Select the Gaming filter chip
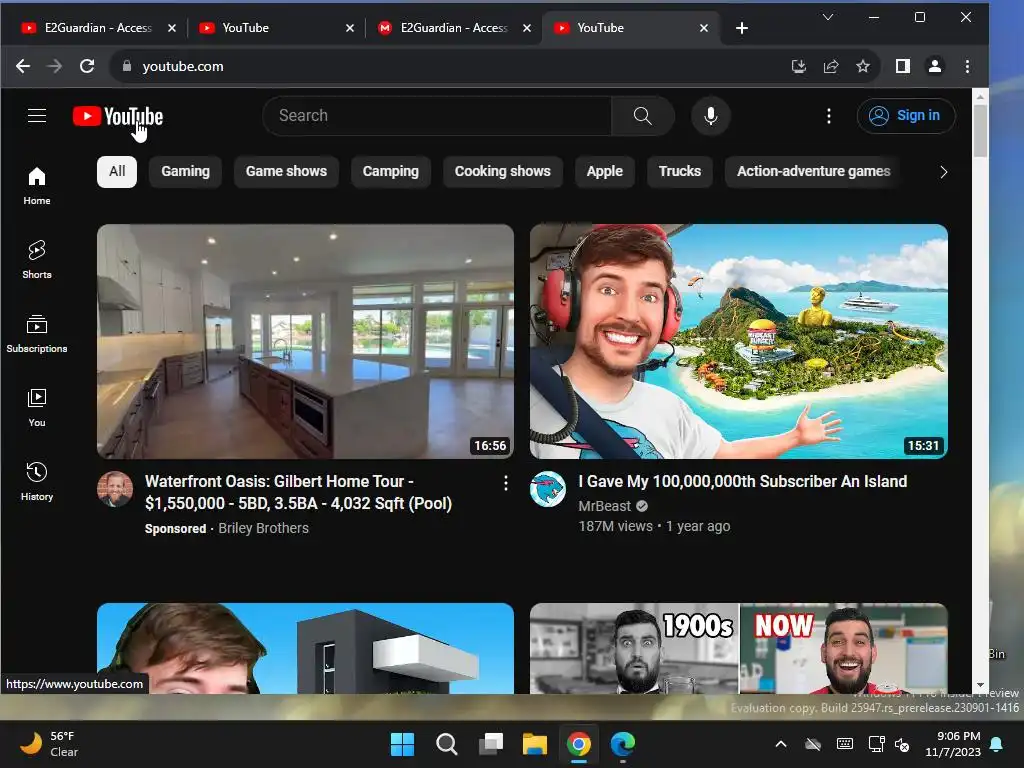This screenshot has height=768, width=1024. click(185, 172)
